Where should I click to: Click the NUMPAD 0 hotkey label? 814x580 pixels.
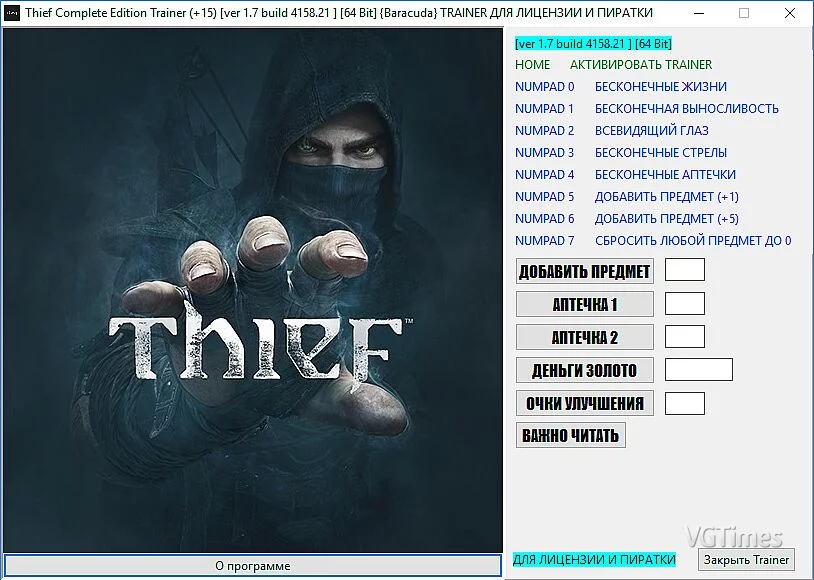tap(545, 87)
